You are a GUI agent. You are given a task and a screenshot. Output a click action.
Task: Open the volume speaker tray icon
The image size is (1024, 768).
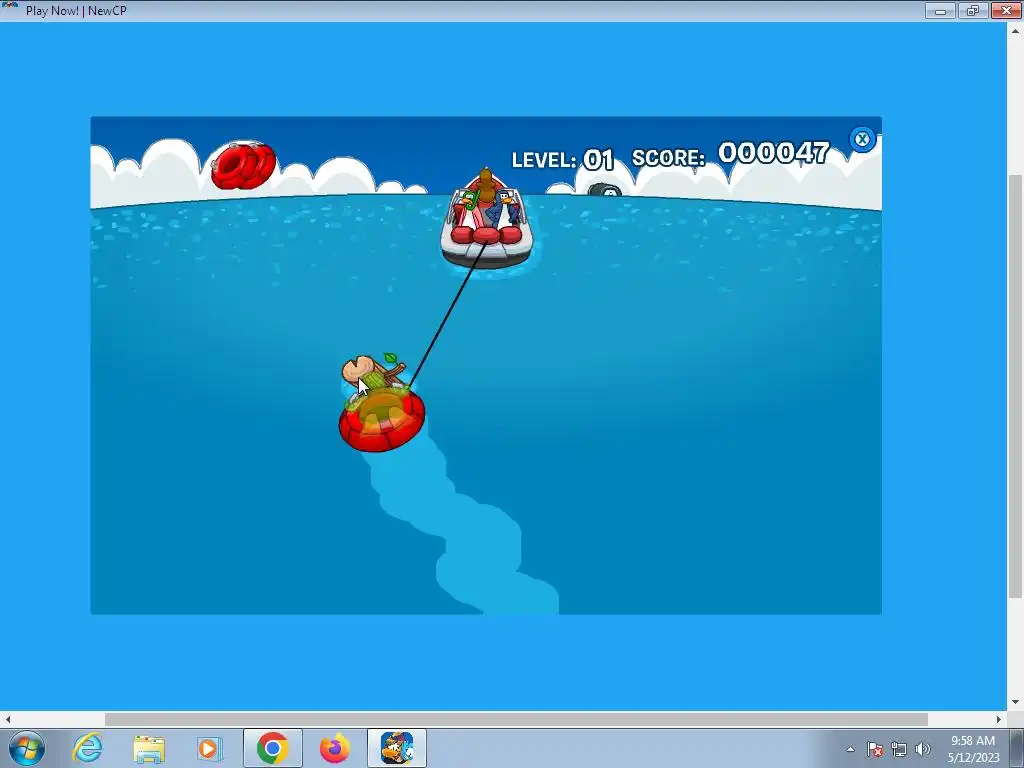(x=922, y=749)
